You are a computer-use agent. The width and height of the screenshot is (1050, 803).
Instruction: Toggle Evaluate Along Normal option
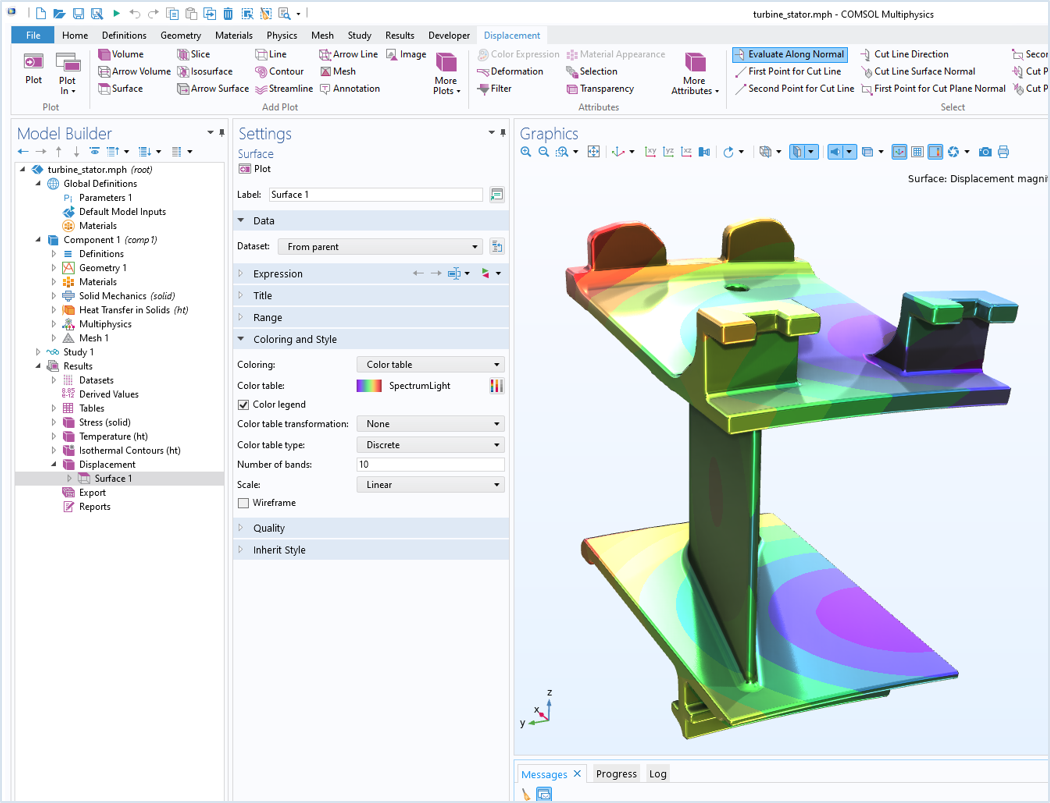pos(790,54)
